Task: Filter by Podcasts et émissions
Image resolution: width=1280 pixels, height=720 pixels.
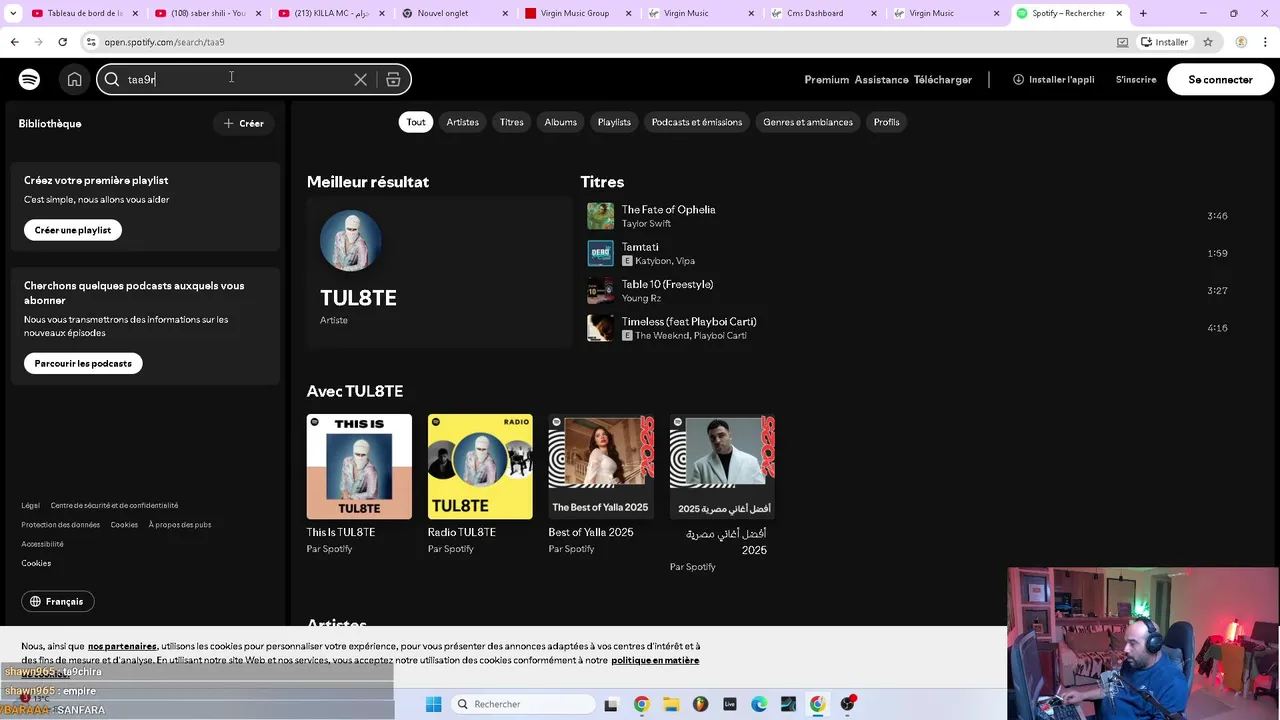Action: coord(697,122)
